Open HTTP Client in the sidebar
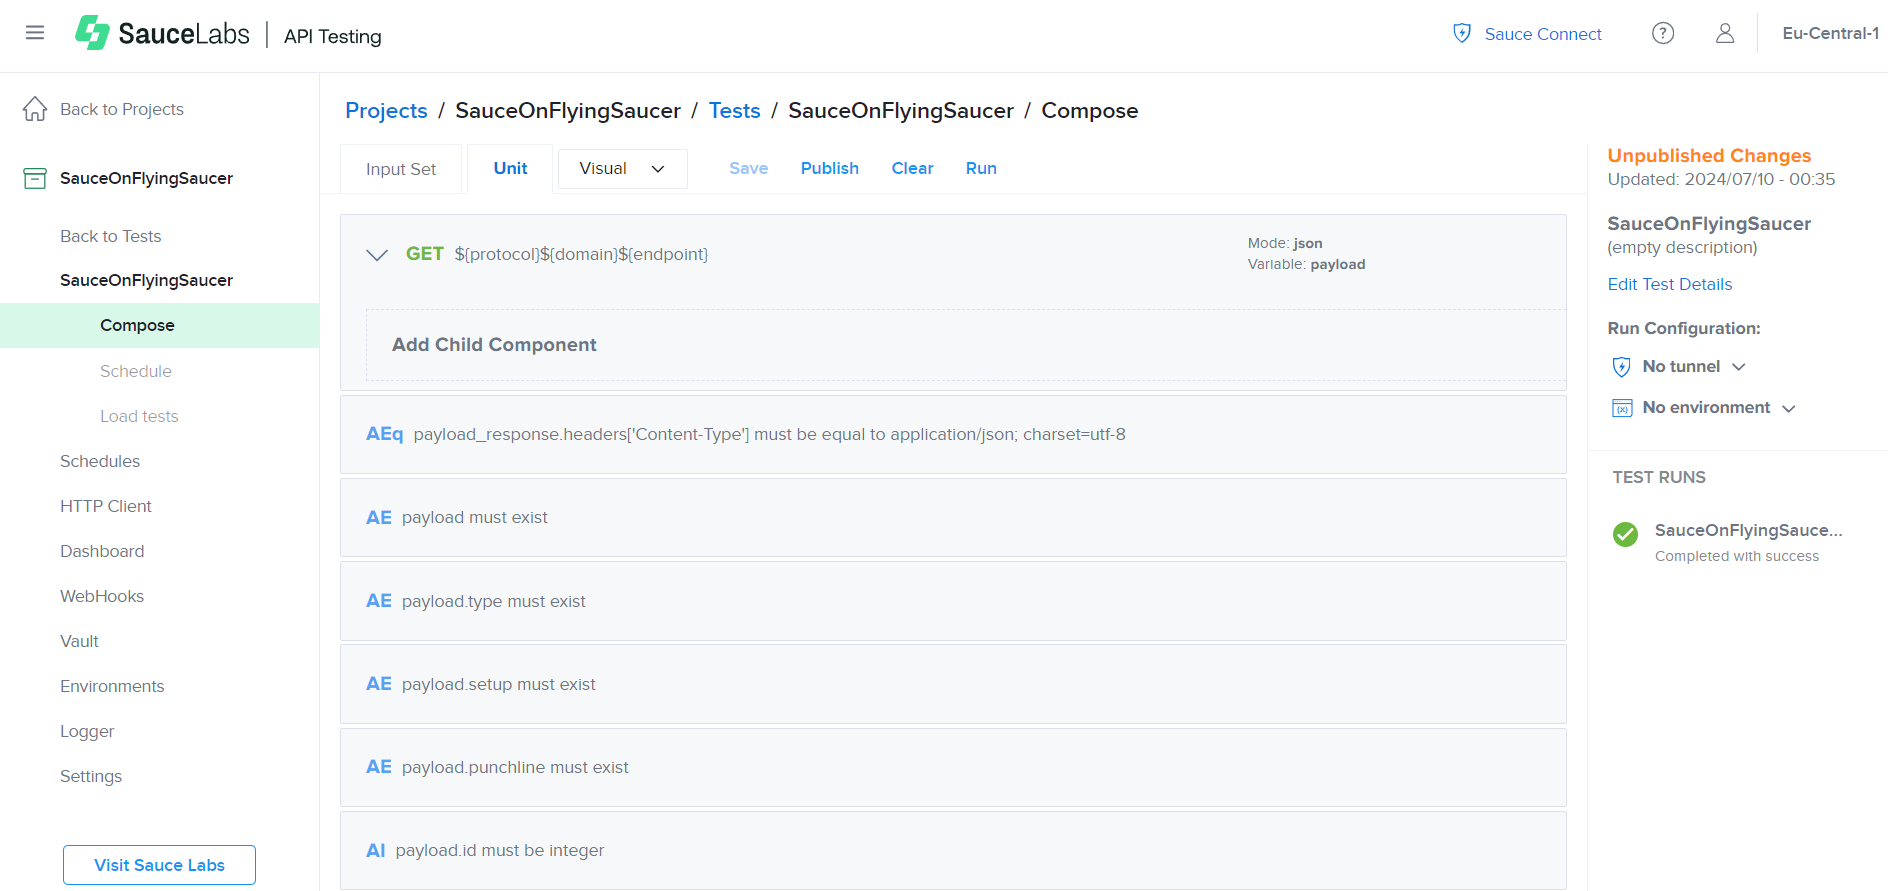This screenshot has height=891, width=1888. coord(106,506)
